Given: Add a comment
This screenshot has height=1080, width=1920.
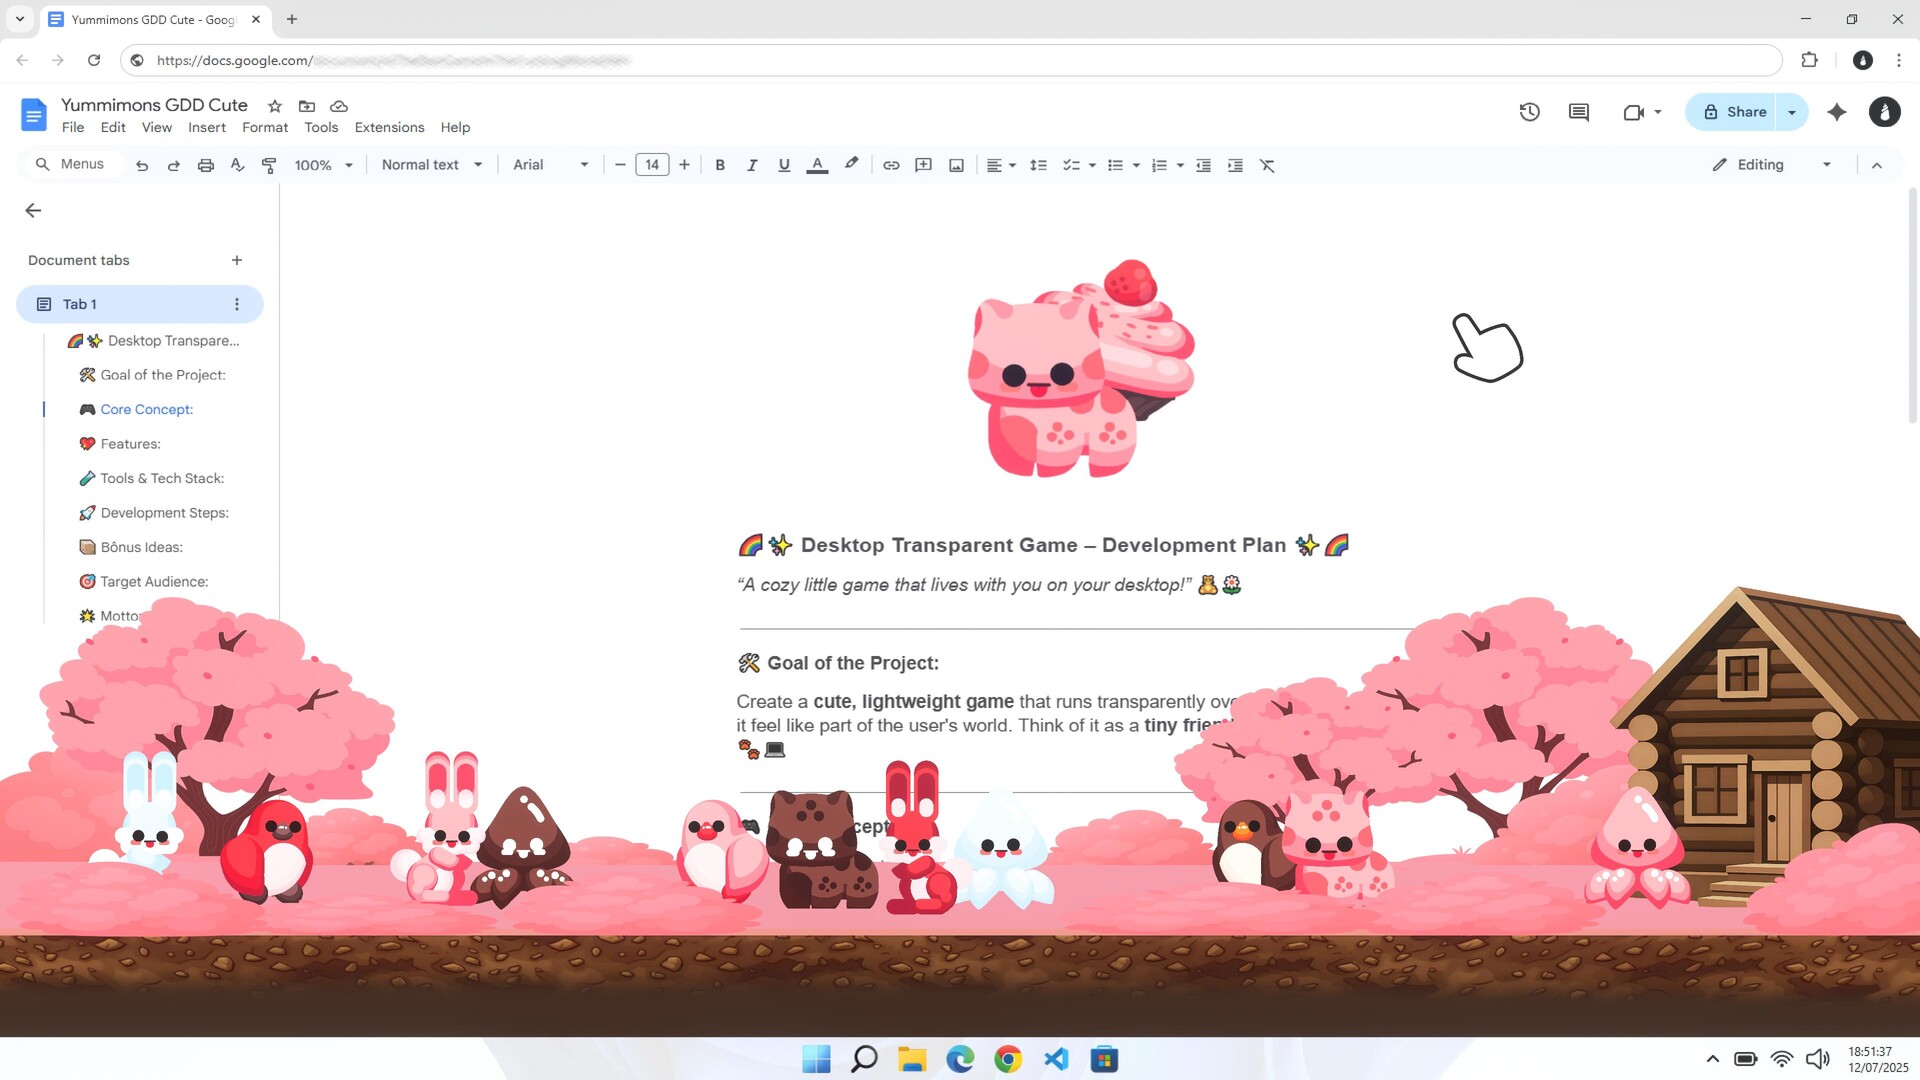Looking at the screenshot, I should (x=924, y=165).
